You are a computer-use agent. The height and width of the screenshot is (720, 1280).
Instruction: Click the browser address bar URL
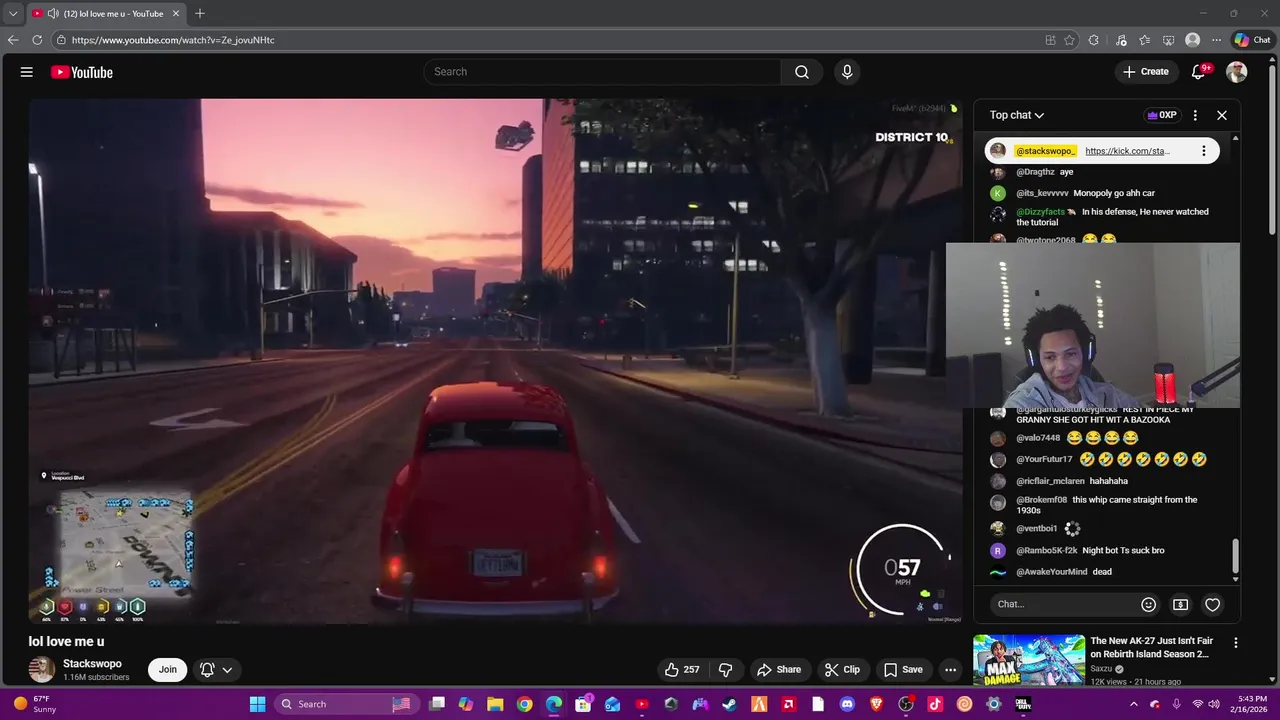173,40
